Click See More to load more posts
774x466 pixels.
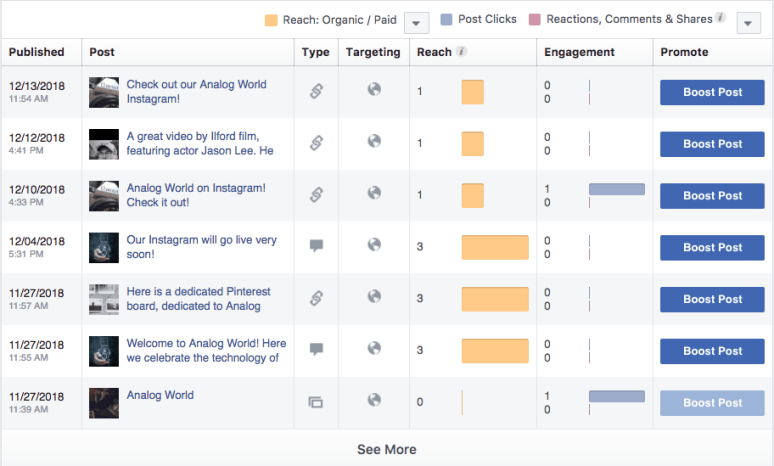point(387,449)
